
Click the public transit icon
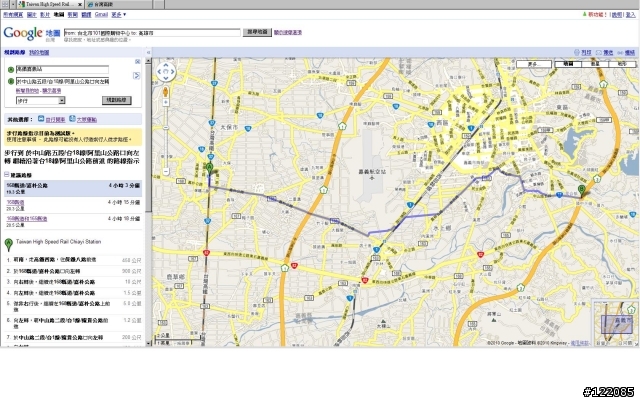(72, 119)
